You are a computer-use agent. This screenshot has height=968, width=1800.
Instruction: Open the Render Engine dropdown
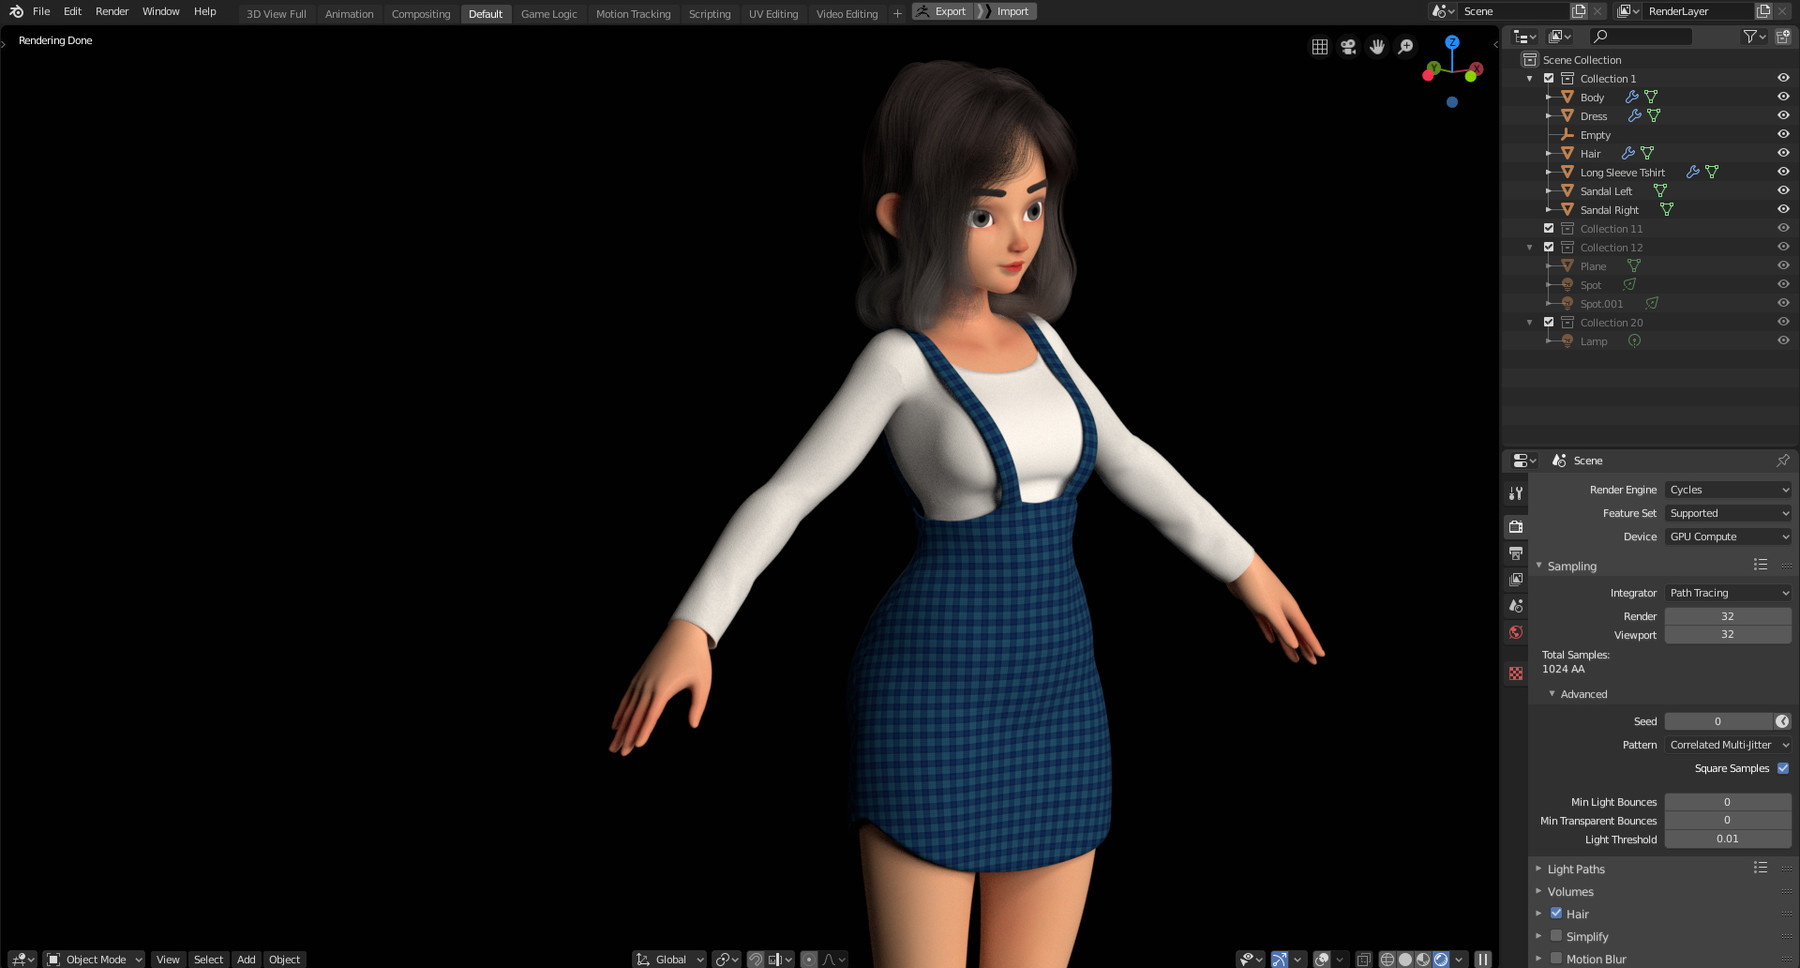[1728, 490]
